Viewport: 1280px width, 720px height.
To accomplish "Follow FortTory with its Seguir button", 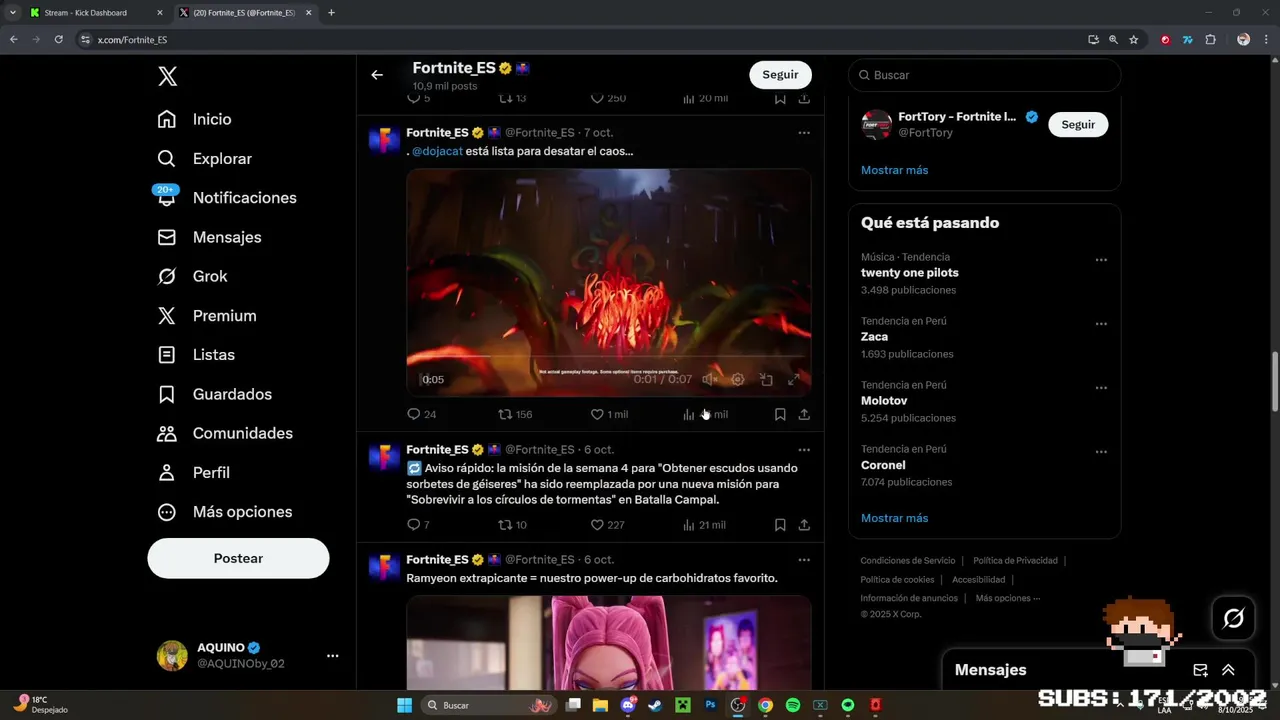I will [1078, 125].
